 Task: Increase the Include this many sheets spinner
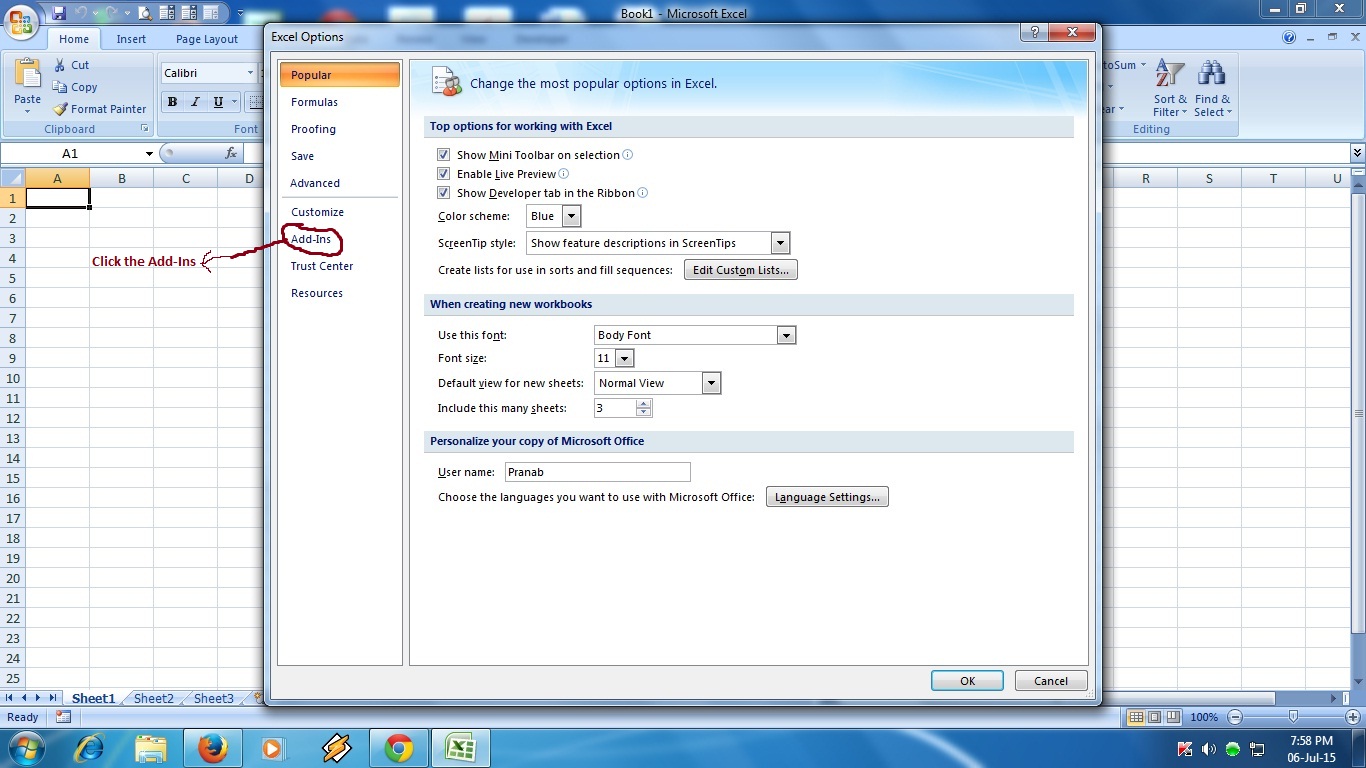644,403
